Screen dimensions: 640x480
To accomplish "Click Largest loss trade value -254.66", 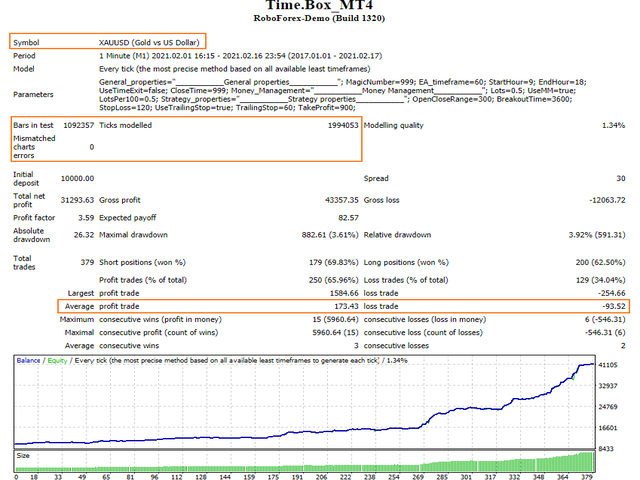I will [611, 293].
